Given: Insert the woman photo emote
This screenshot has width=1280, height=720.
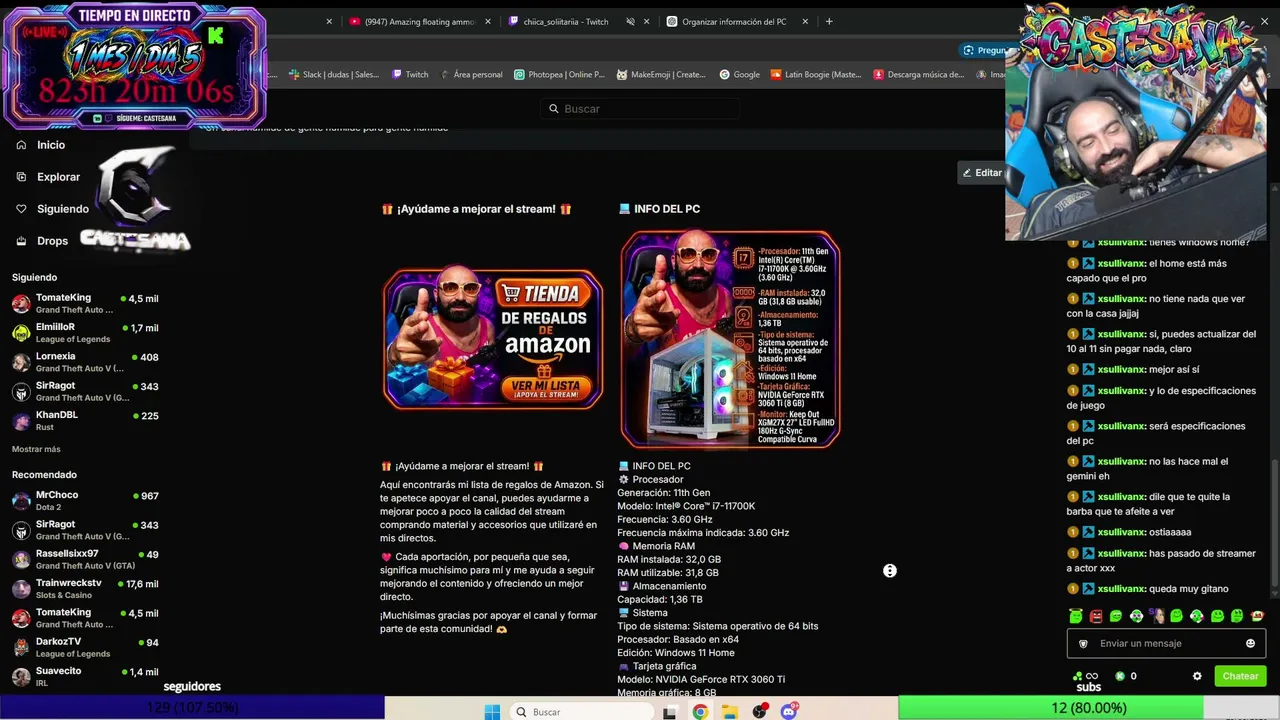Looking at the screenshot, I should pyautogui.click(x=1157, y=616).
